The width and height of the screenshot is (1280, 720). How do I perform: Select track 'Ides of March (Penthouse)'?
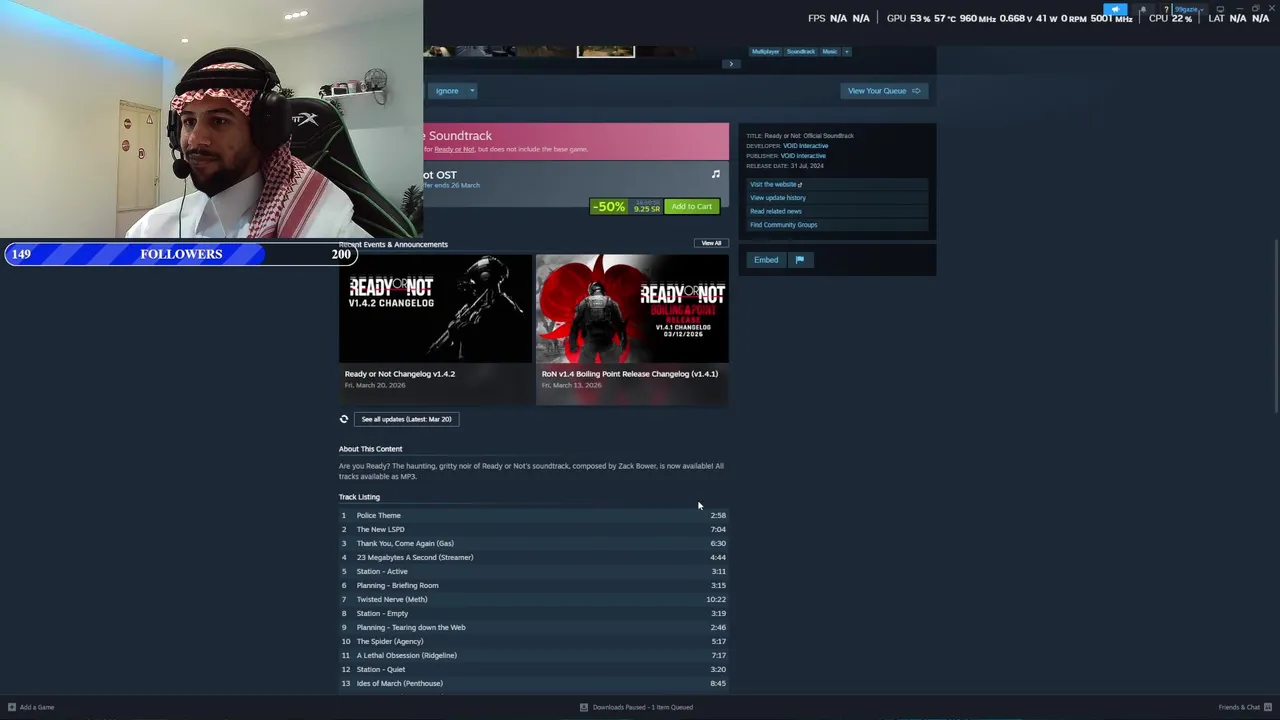(533, 684)
